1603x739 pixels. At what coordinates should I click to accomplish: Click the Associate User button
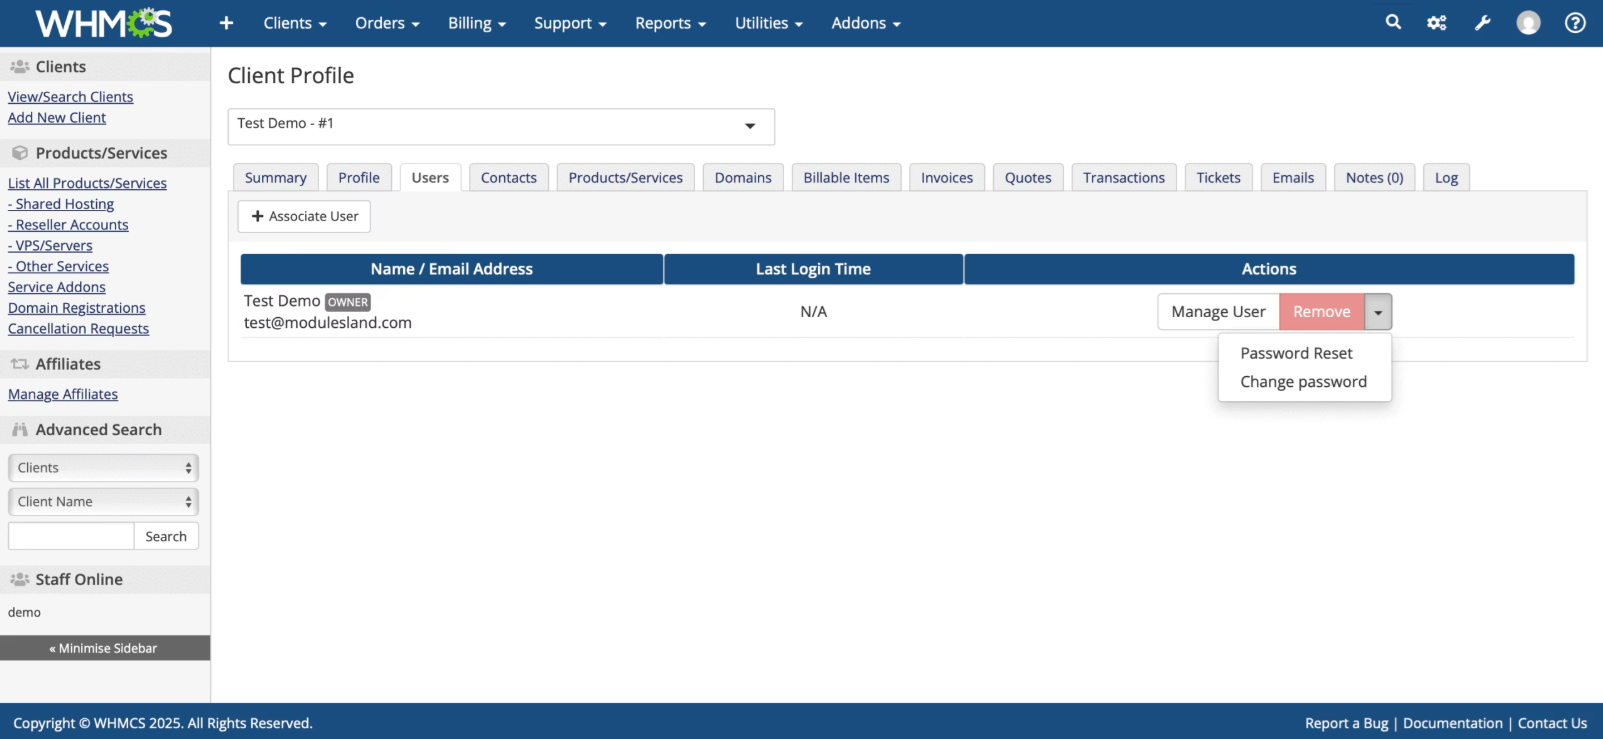304,217
